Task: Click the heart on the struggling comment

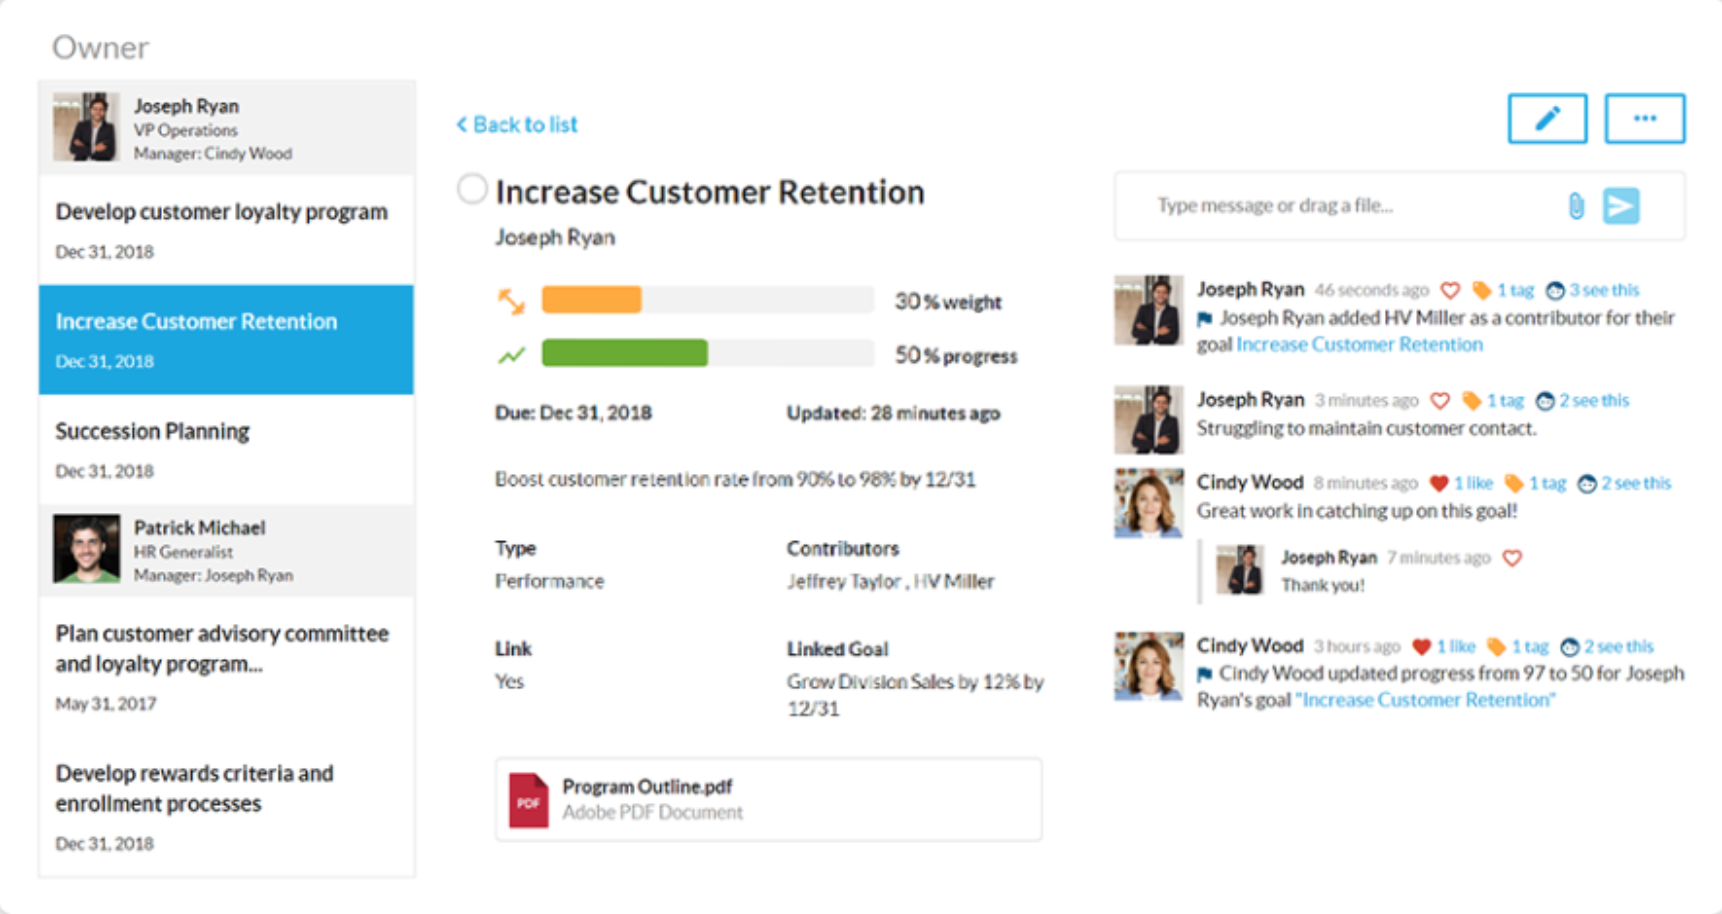Action: pos(1440,400)
